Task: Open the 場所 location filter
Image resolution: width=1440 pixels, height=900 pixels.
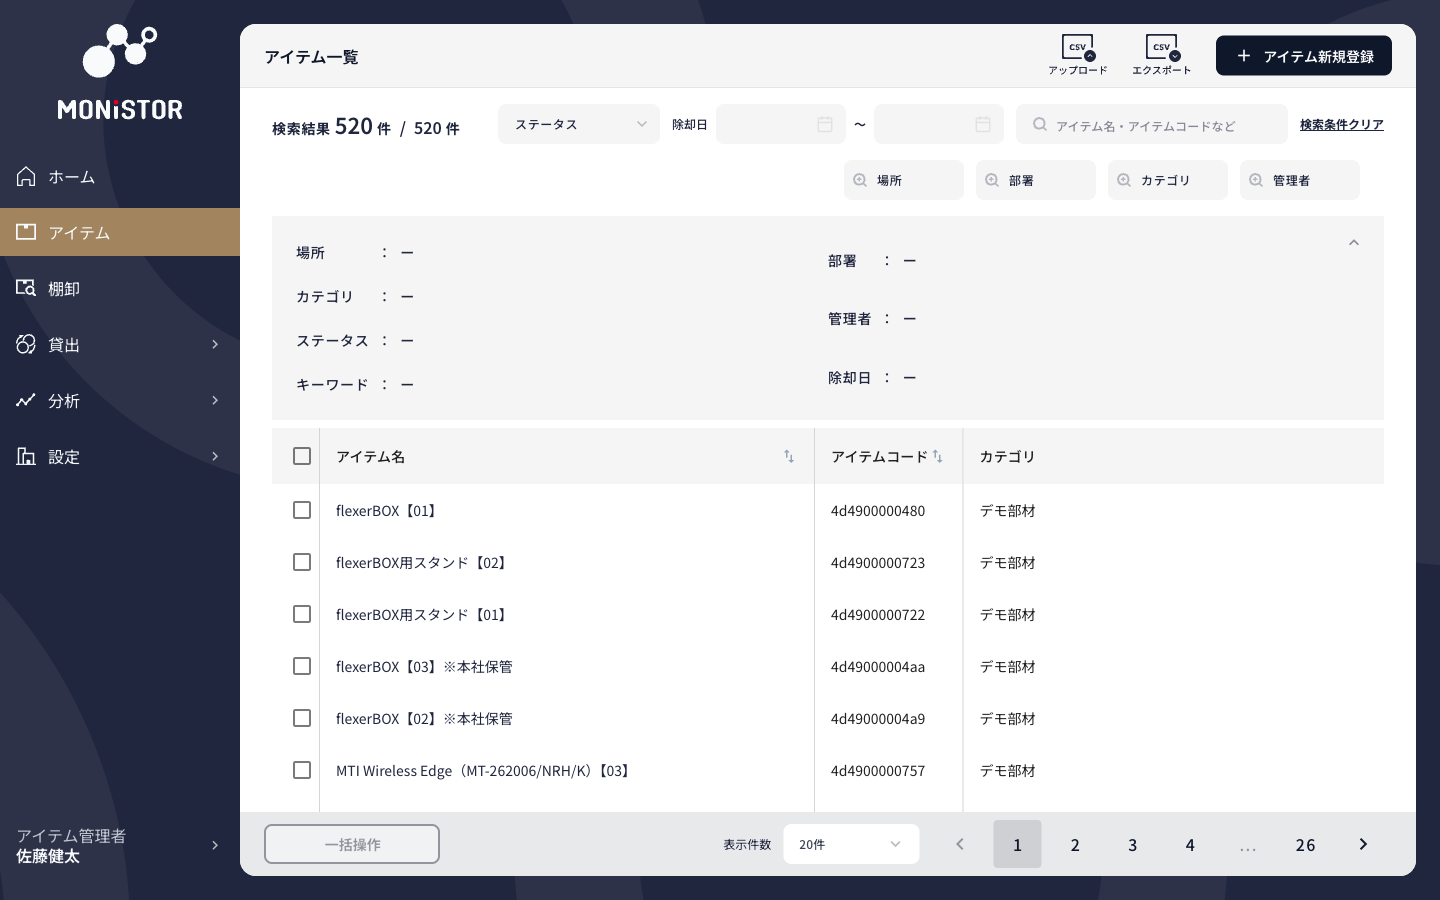Action: [x=903, y=180]
